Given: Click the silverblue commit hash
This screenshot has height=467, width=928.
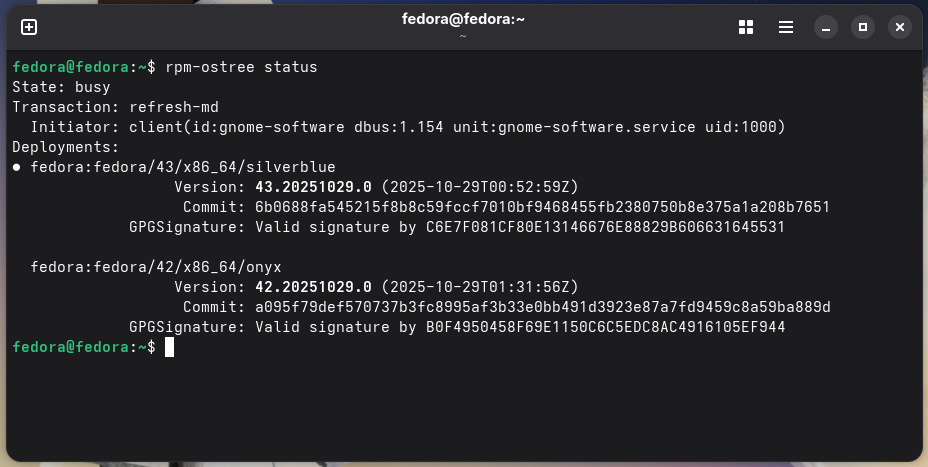Looking at the screenshot, I should click(x=543, y=207).
